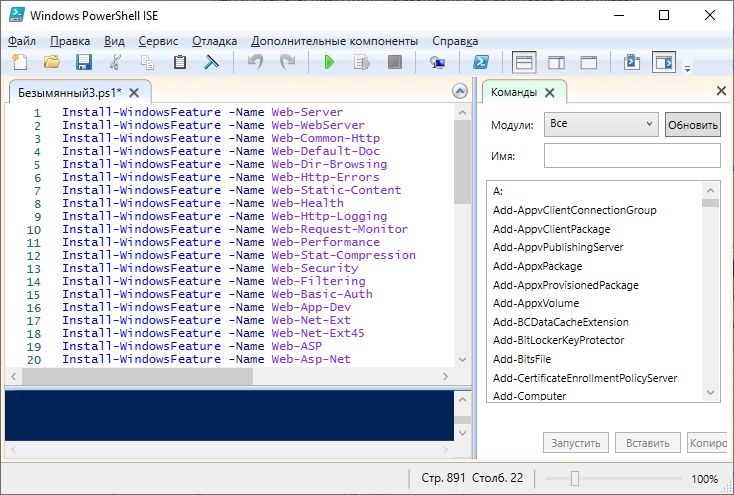Click down arrow of commands list scrollbar
This screenshot has height=495, width=734.
(x=710, y=392)
